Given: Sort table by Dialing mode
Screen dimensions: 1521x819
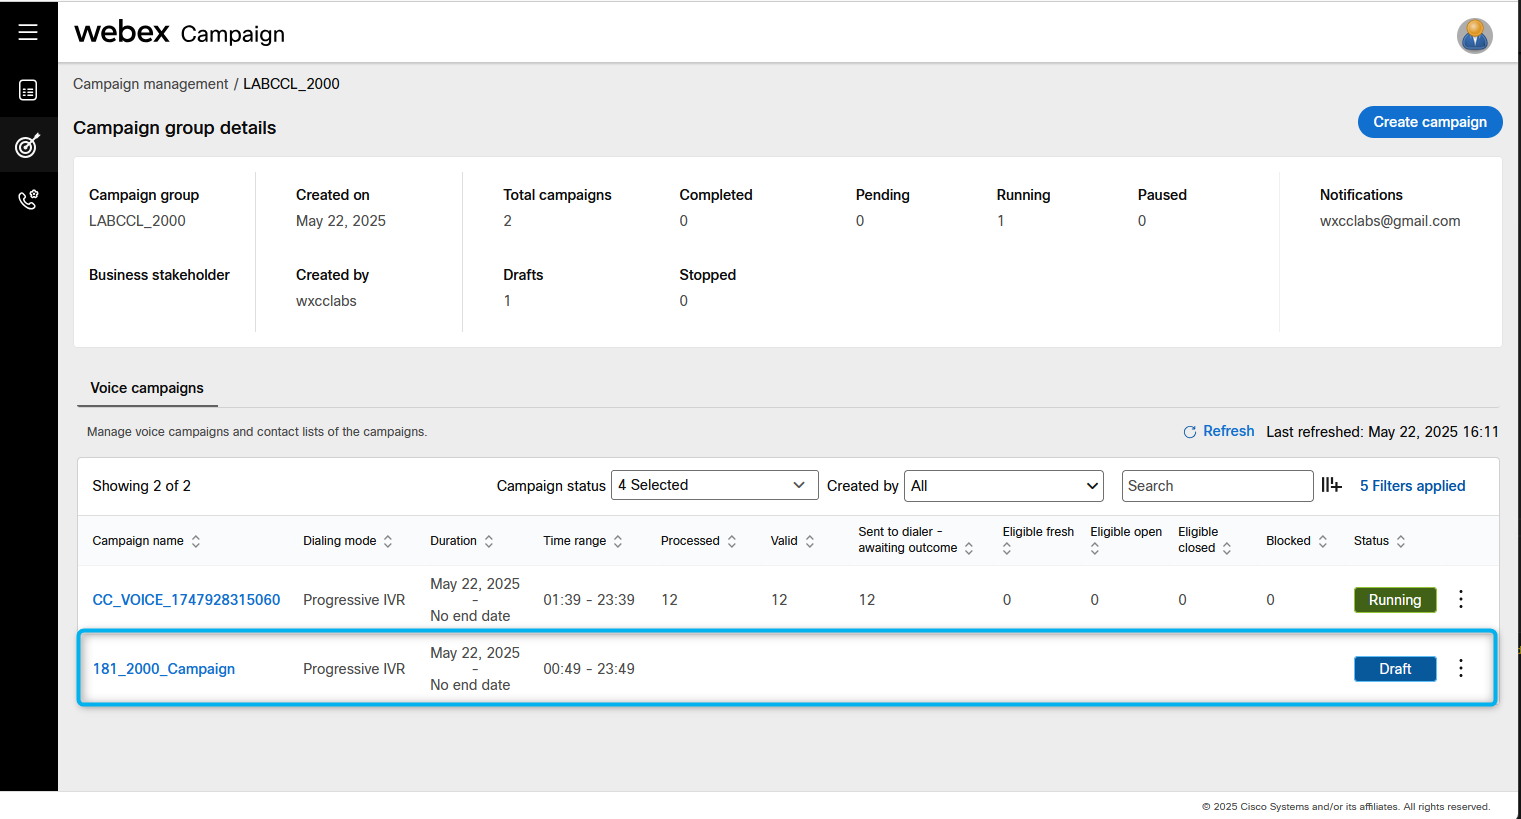Looking at the screenshot, I should [388, 541].
